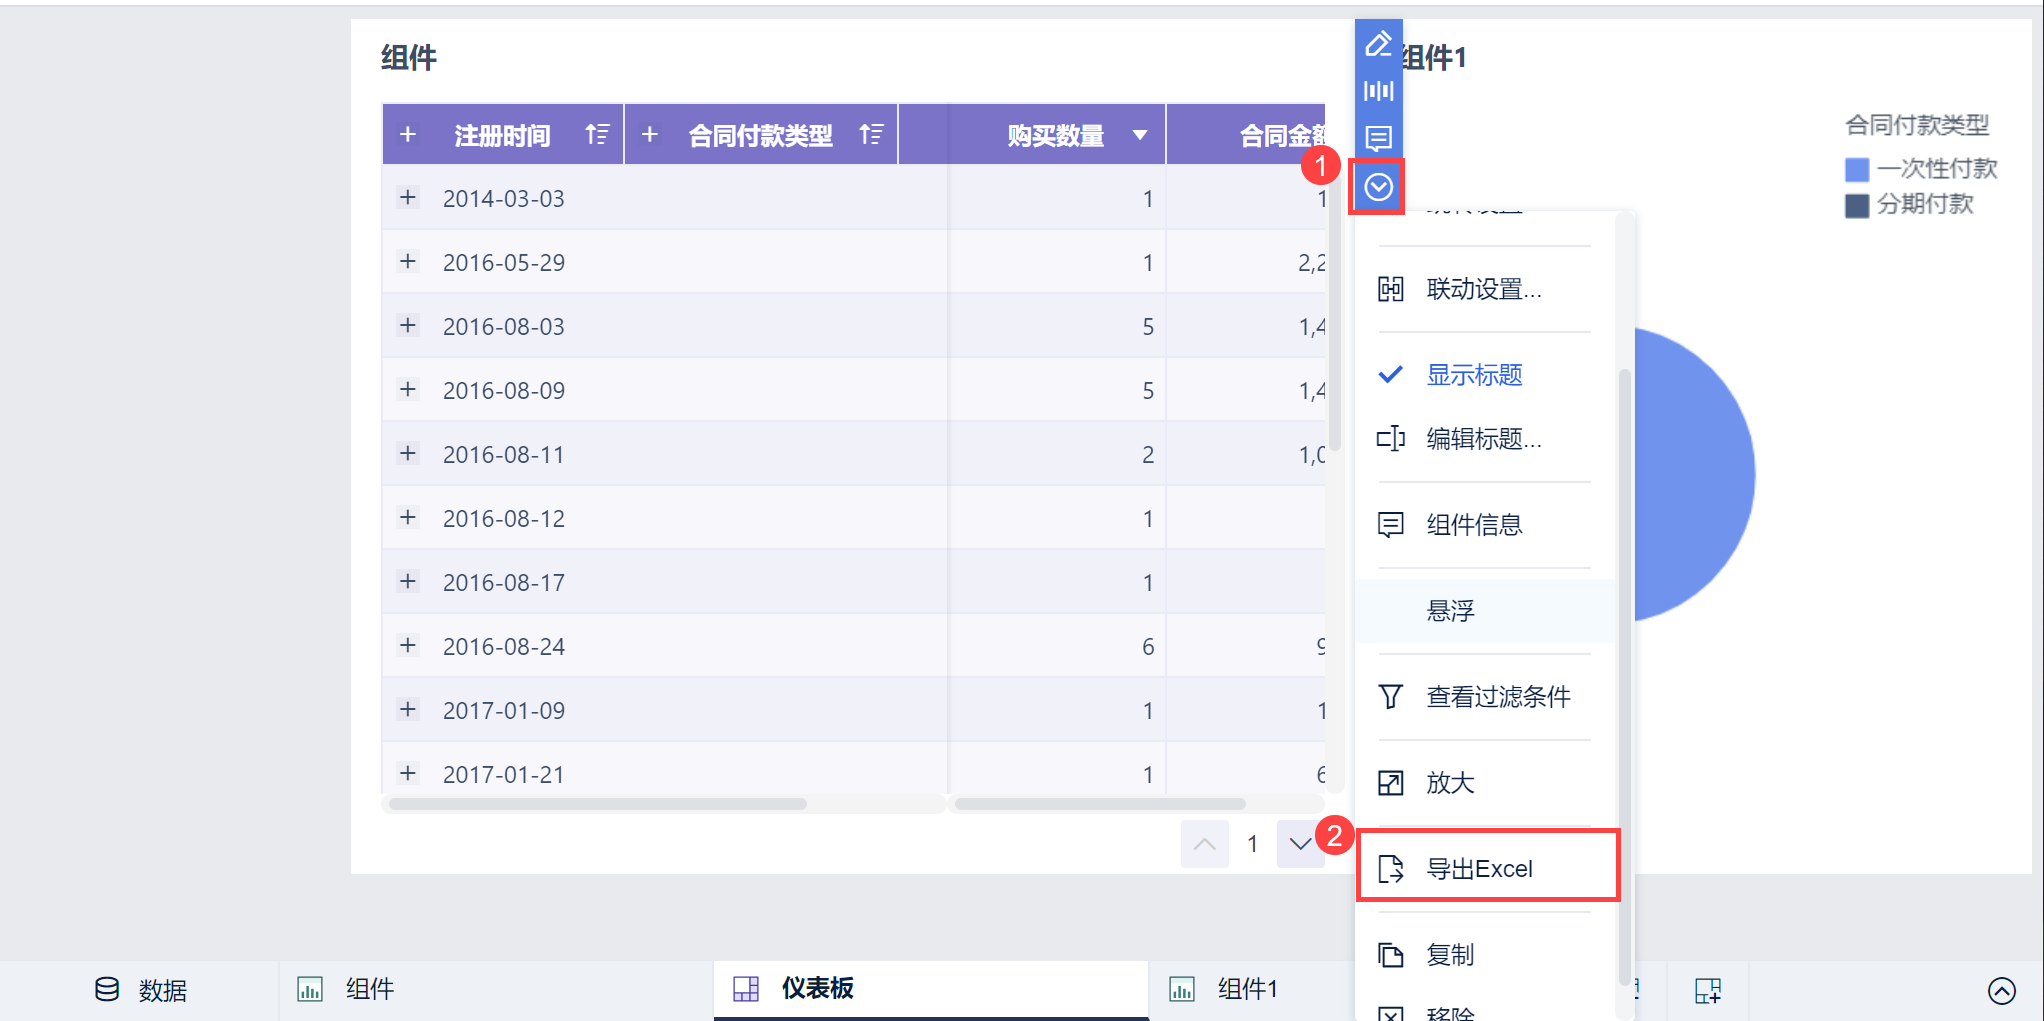Select 复制 from the dropdown menu
This screenshot has height=1021, width=2044.
pyautogui.click(x=1485, y=955)
